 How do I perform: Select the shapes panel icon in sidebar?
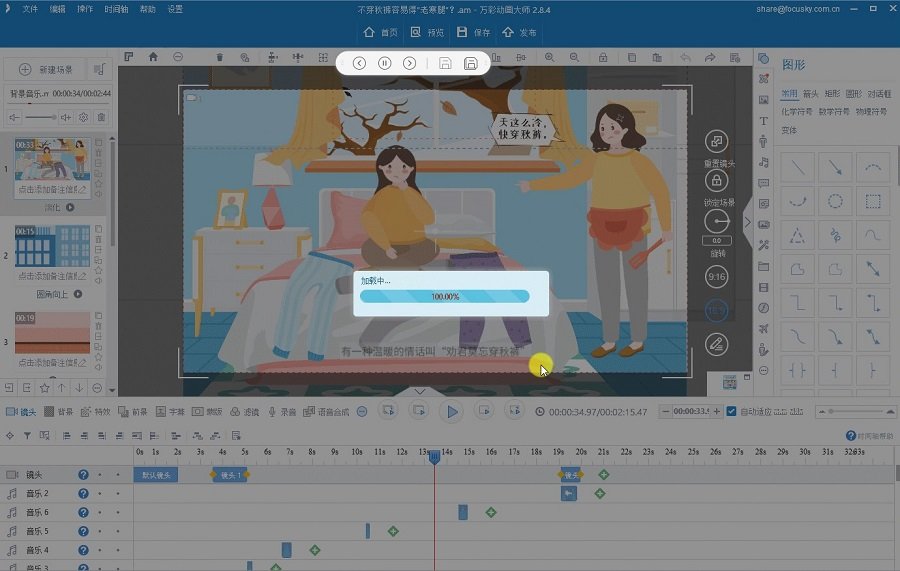[763, 59]
